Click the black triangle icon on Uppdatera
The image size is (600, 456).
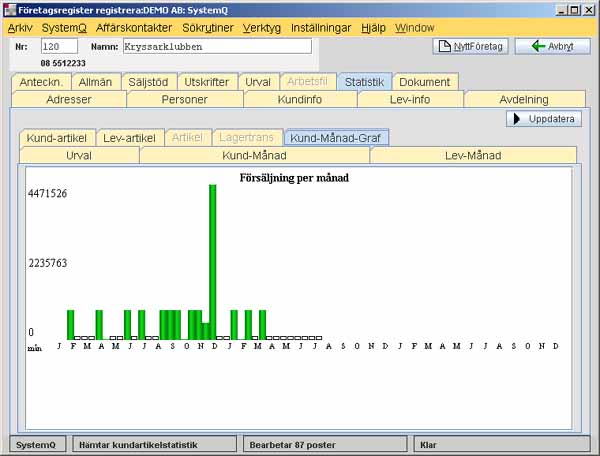pos(517,119)
